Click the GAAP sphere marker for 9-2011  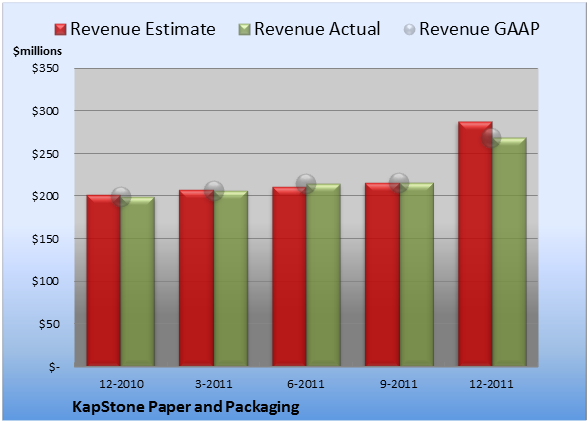[399, 183]
